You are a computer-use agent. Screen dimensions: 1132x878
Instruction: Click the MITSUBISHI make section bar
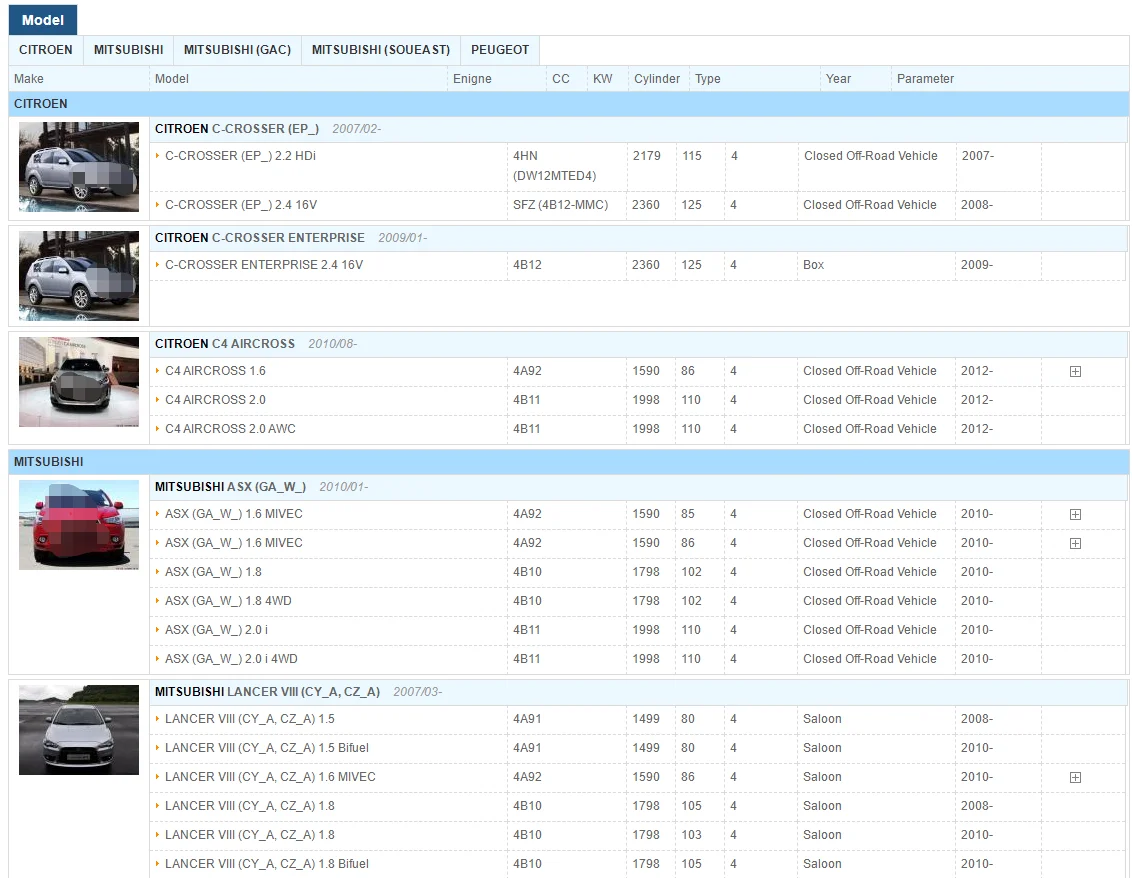[569, 462]
